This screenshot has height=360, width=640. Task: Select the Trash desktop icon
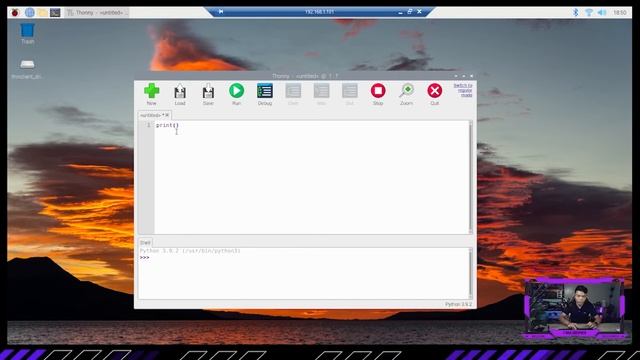(27, 33)
